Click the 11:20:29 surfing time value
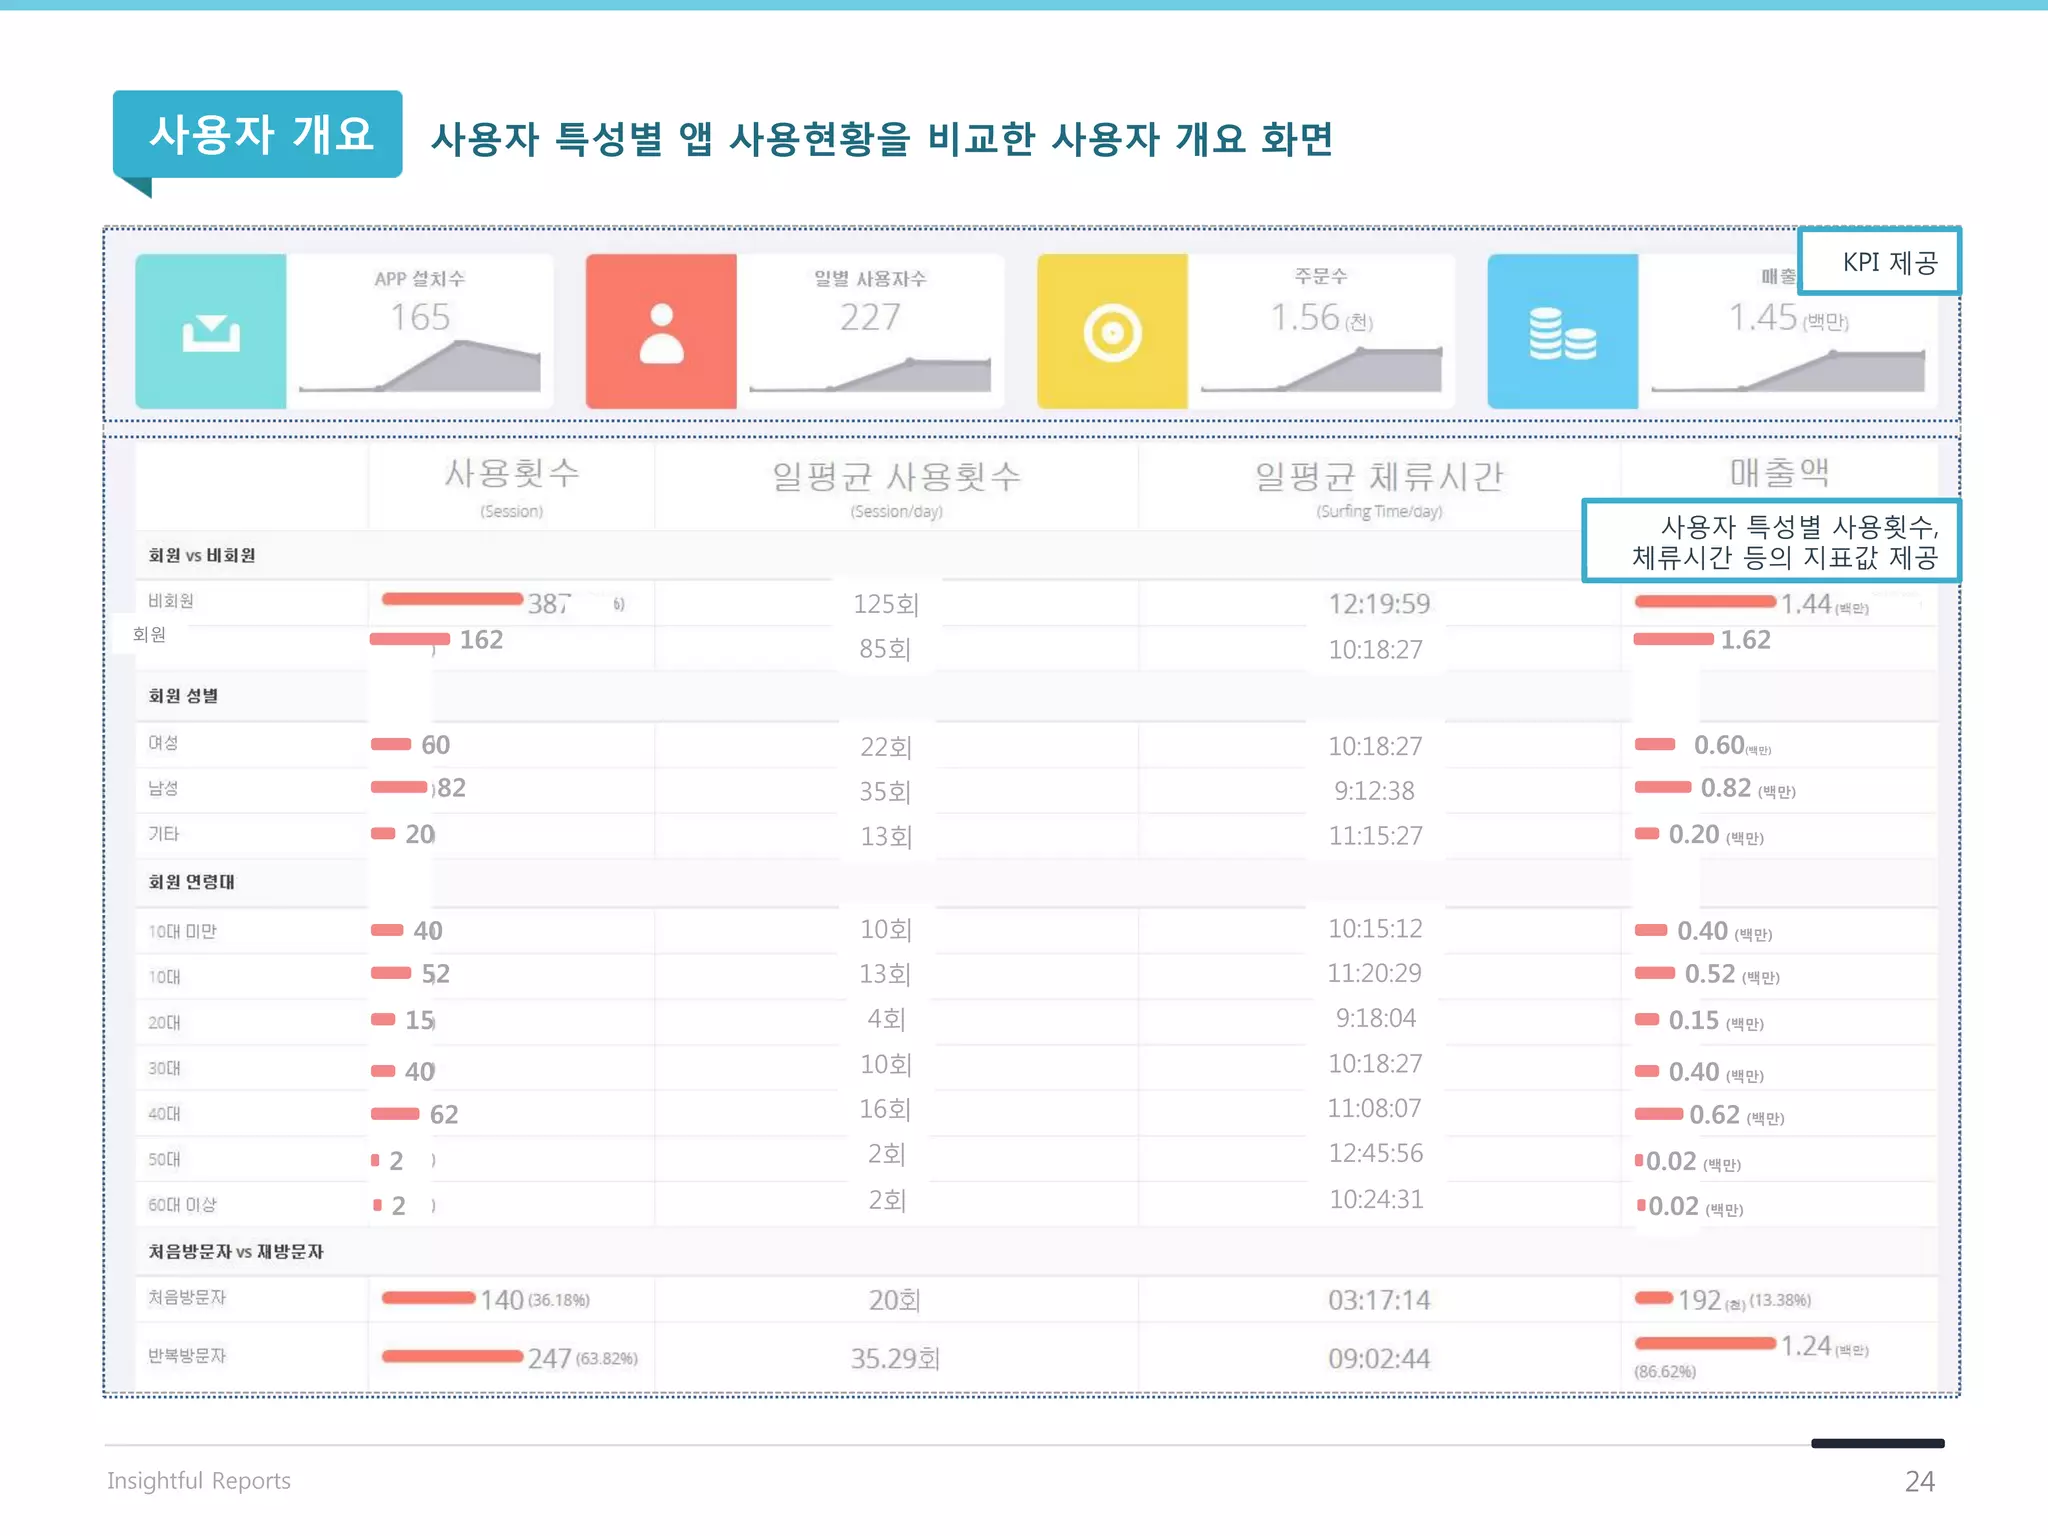This screenshot has width=2048, height=1536. click(x=1375, y=973)
